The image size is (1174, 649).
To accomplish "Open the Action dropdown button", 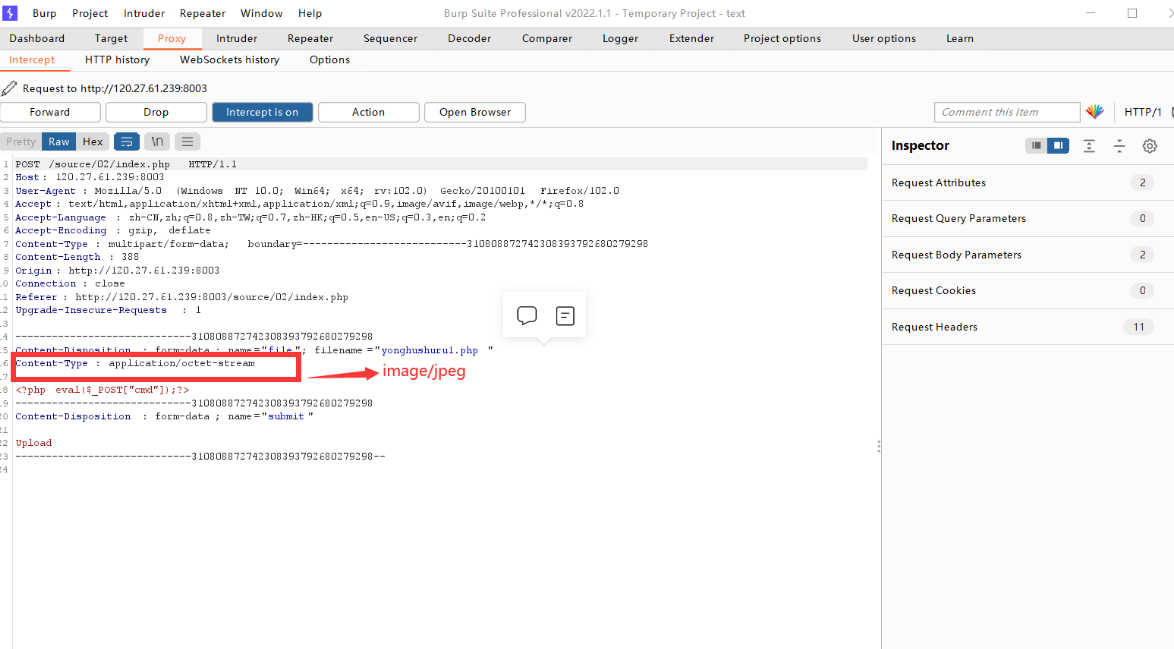I will point(368,112).
